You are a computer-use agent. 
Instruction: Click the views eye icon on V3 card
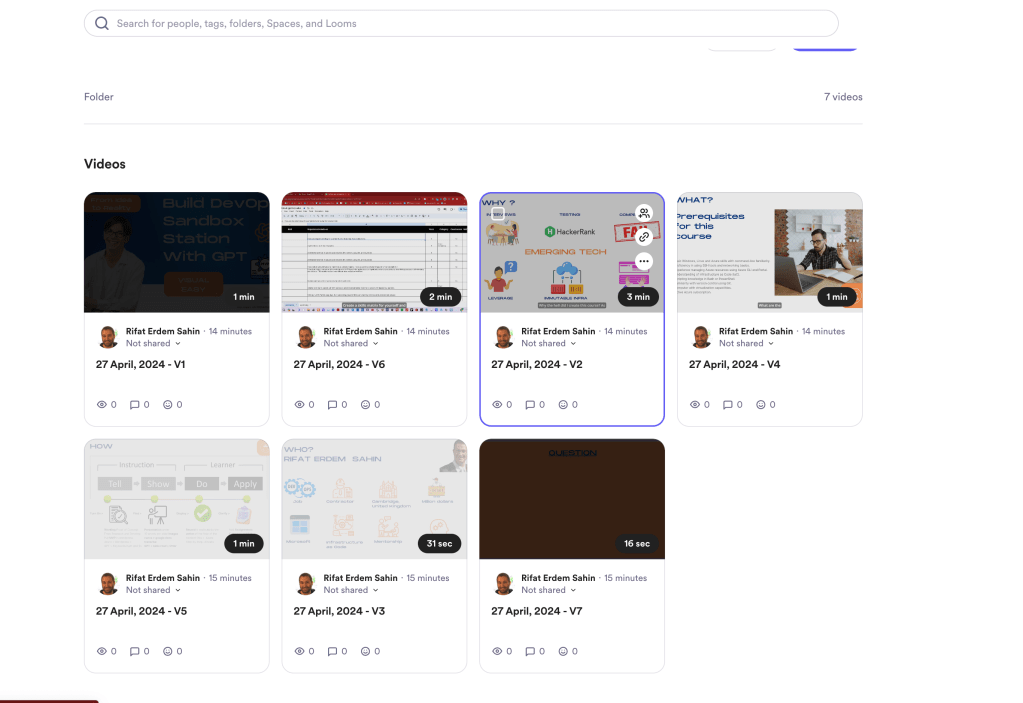tap(299, 651)
